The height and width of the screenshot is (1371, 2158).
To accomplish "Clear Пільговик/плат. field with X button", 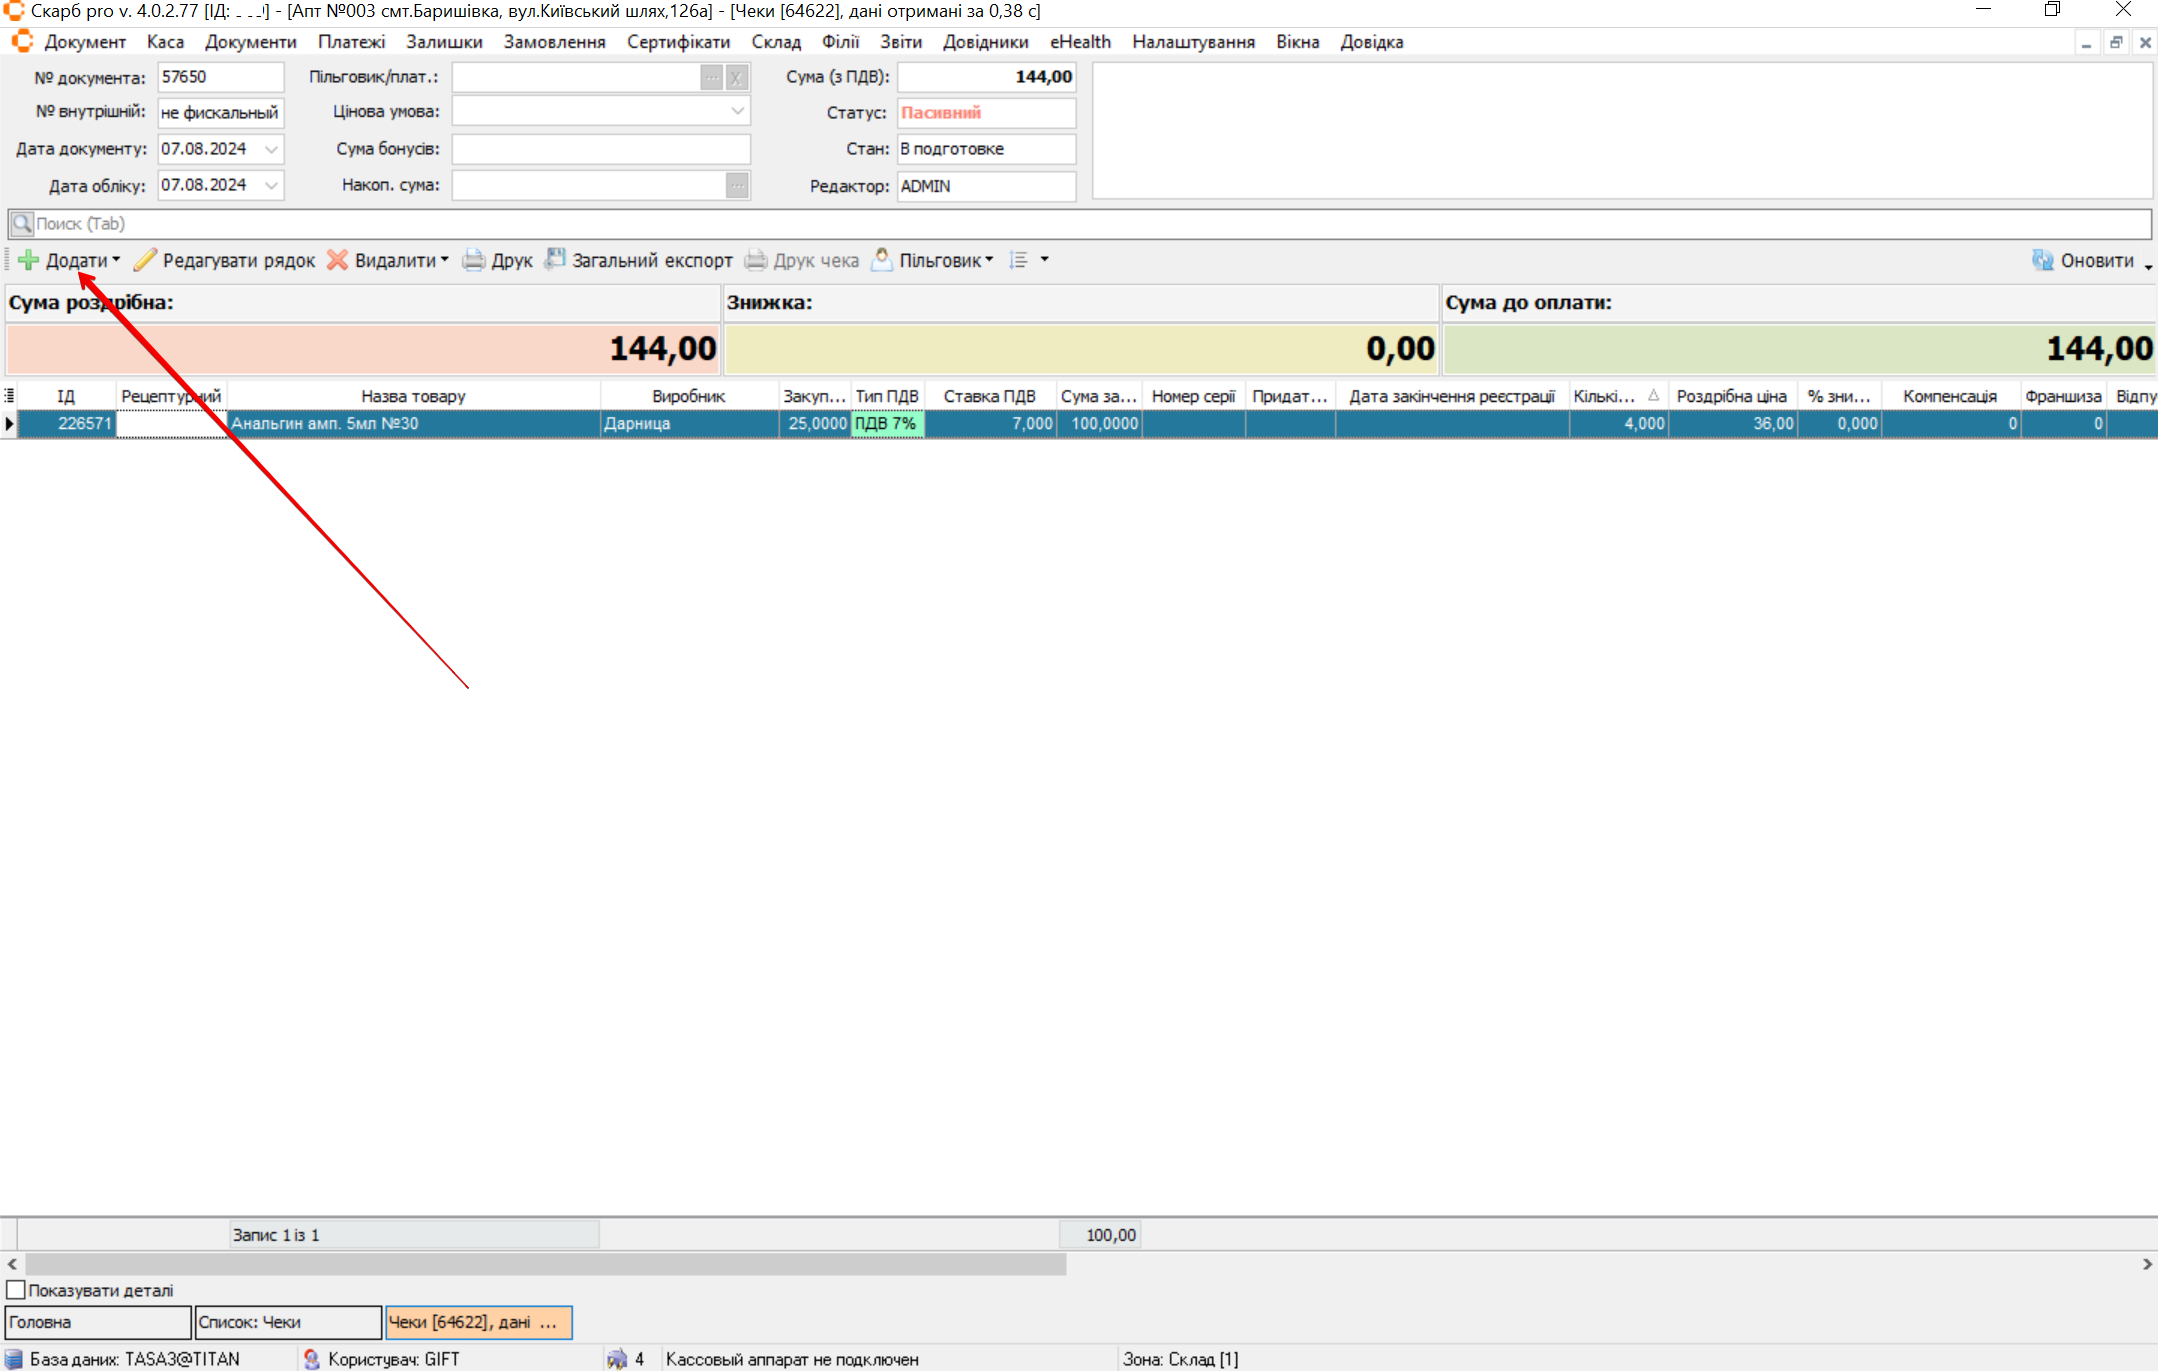I will (737, 77).
